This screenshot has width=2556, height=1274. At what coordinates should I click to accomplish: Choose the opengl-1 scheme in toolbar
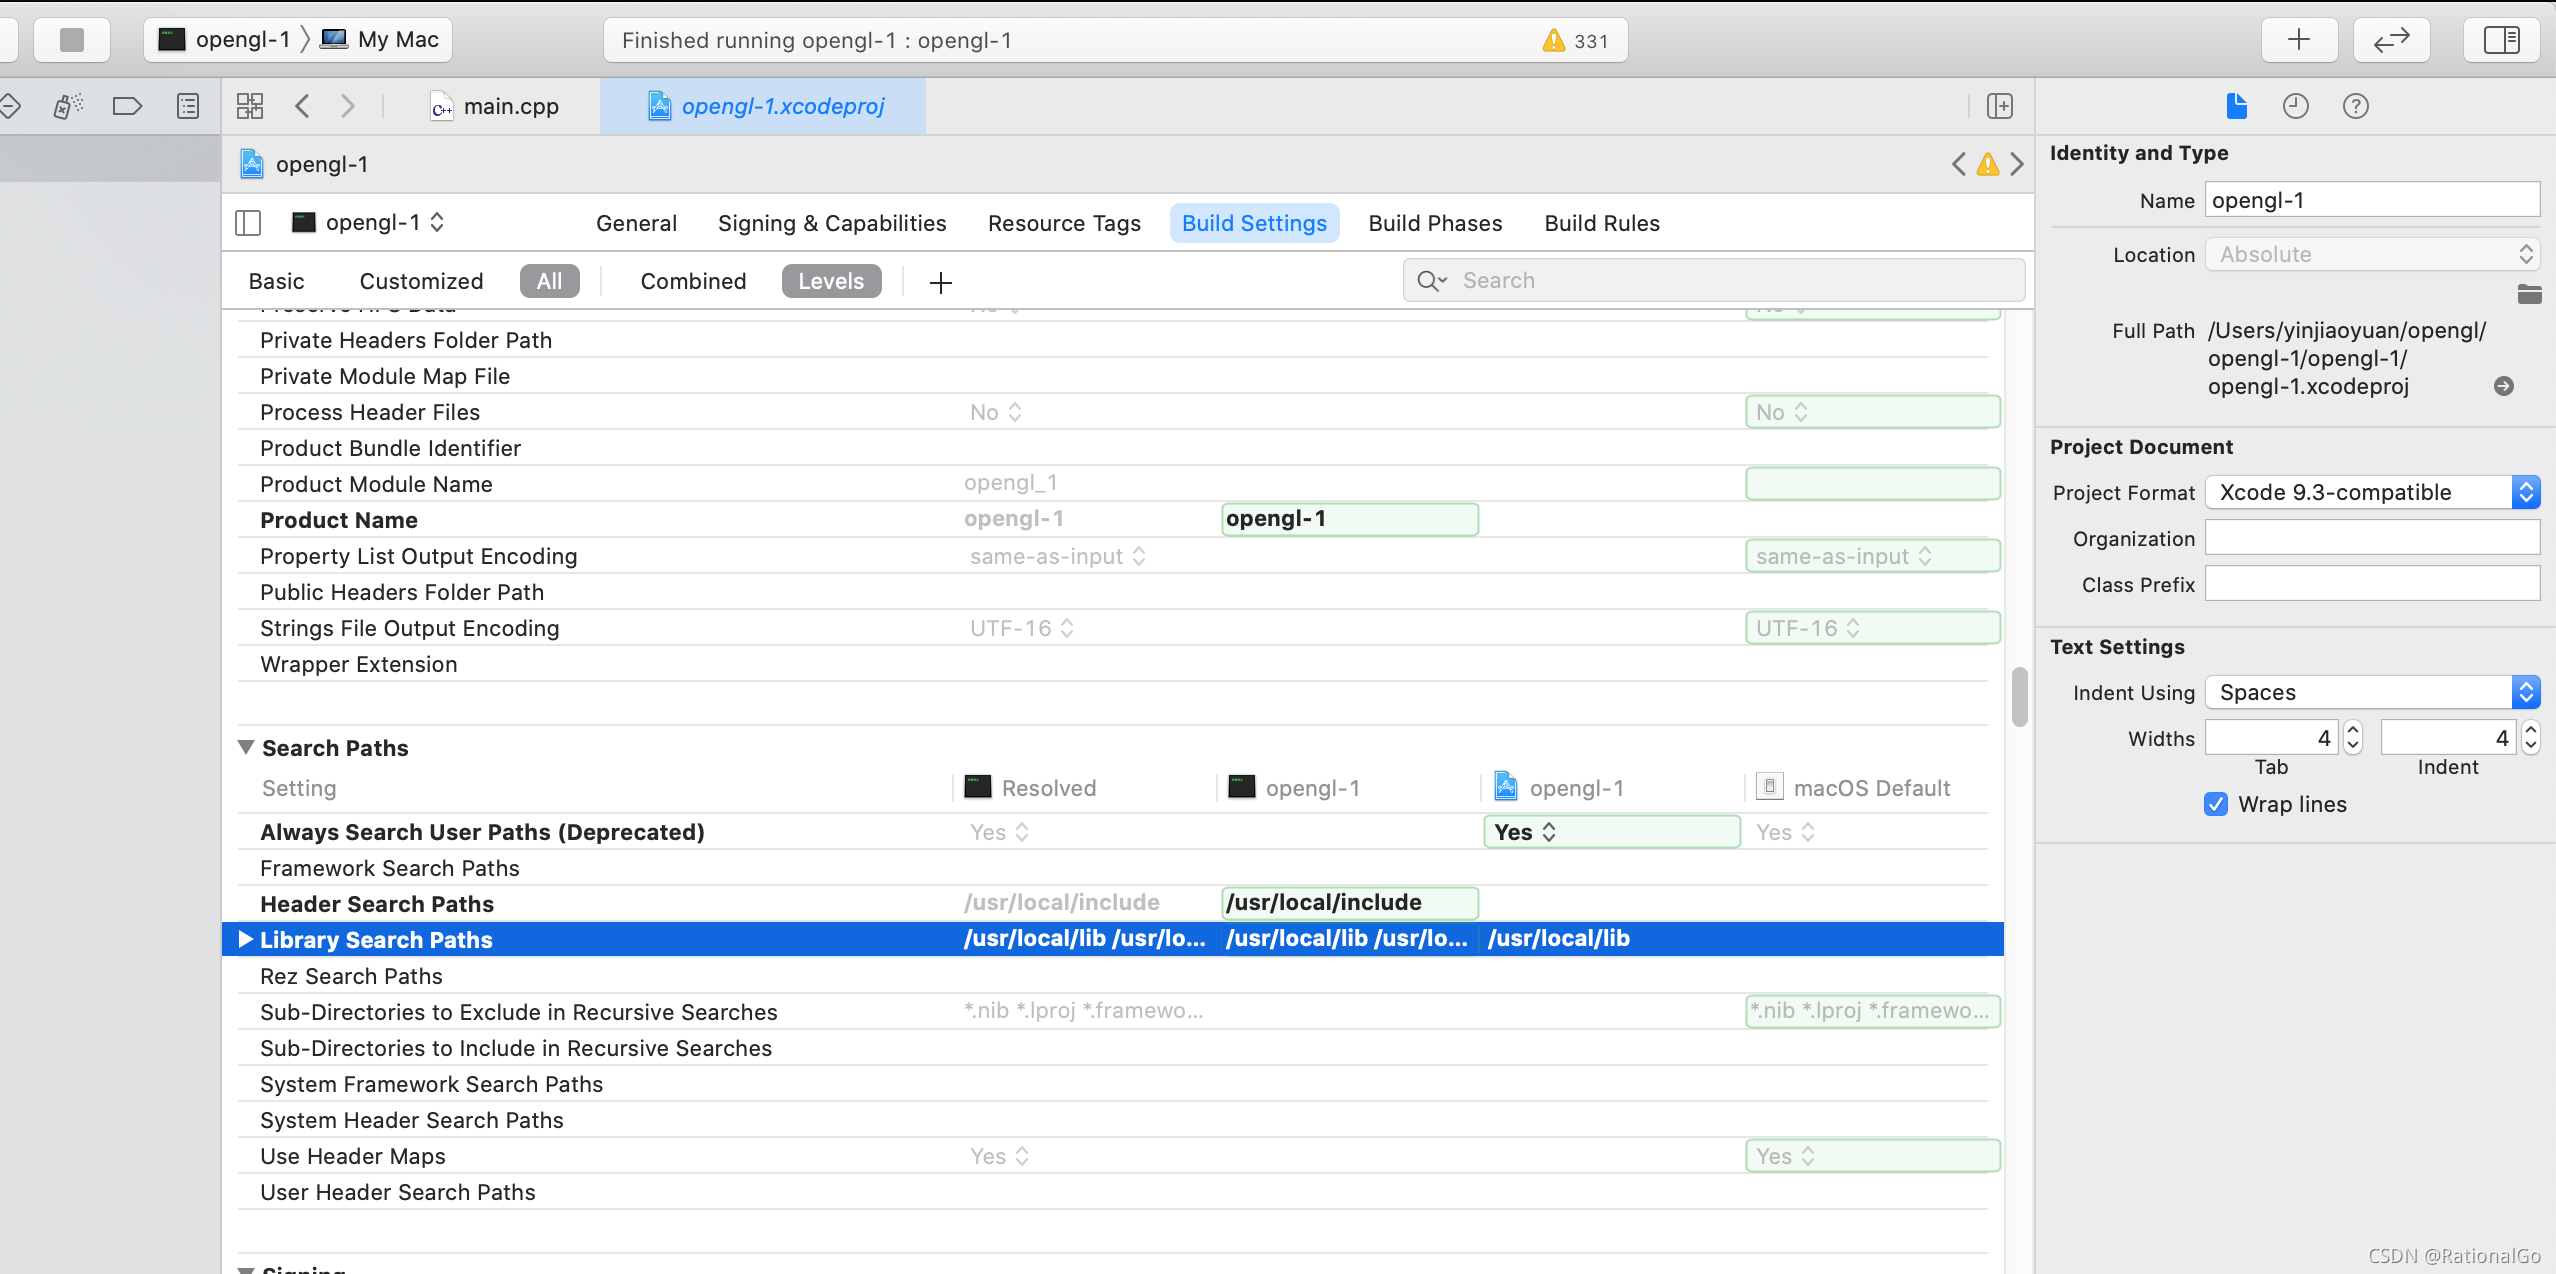[x=225, y=40]
